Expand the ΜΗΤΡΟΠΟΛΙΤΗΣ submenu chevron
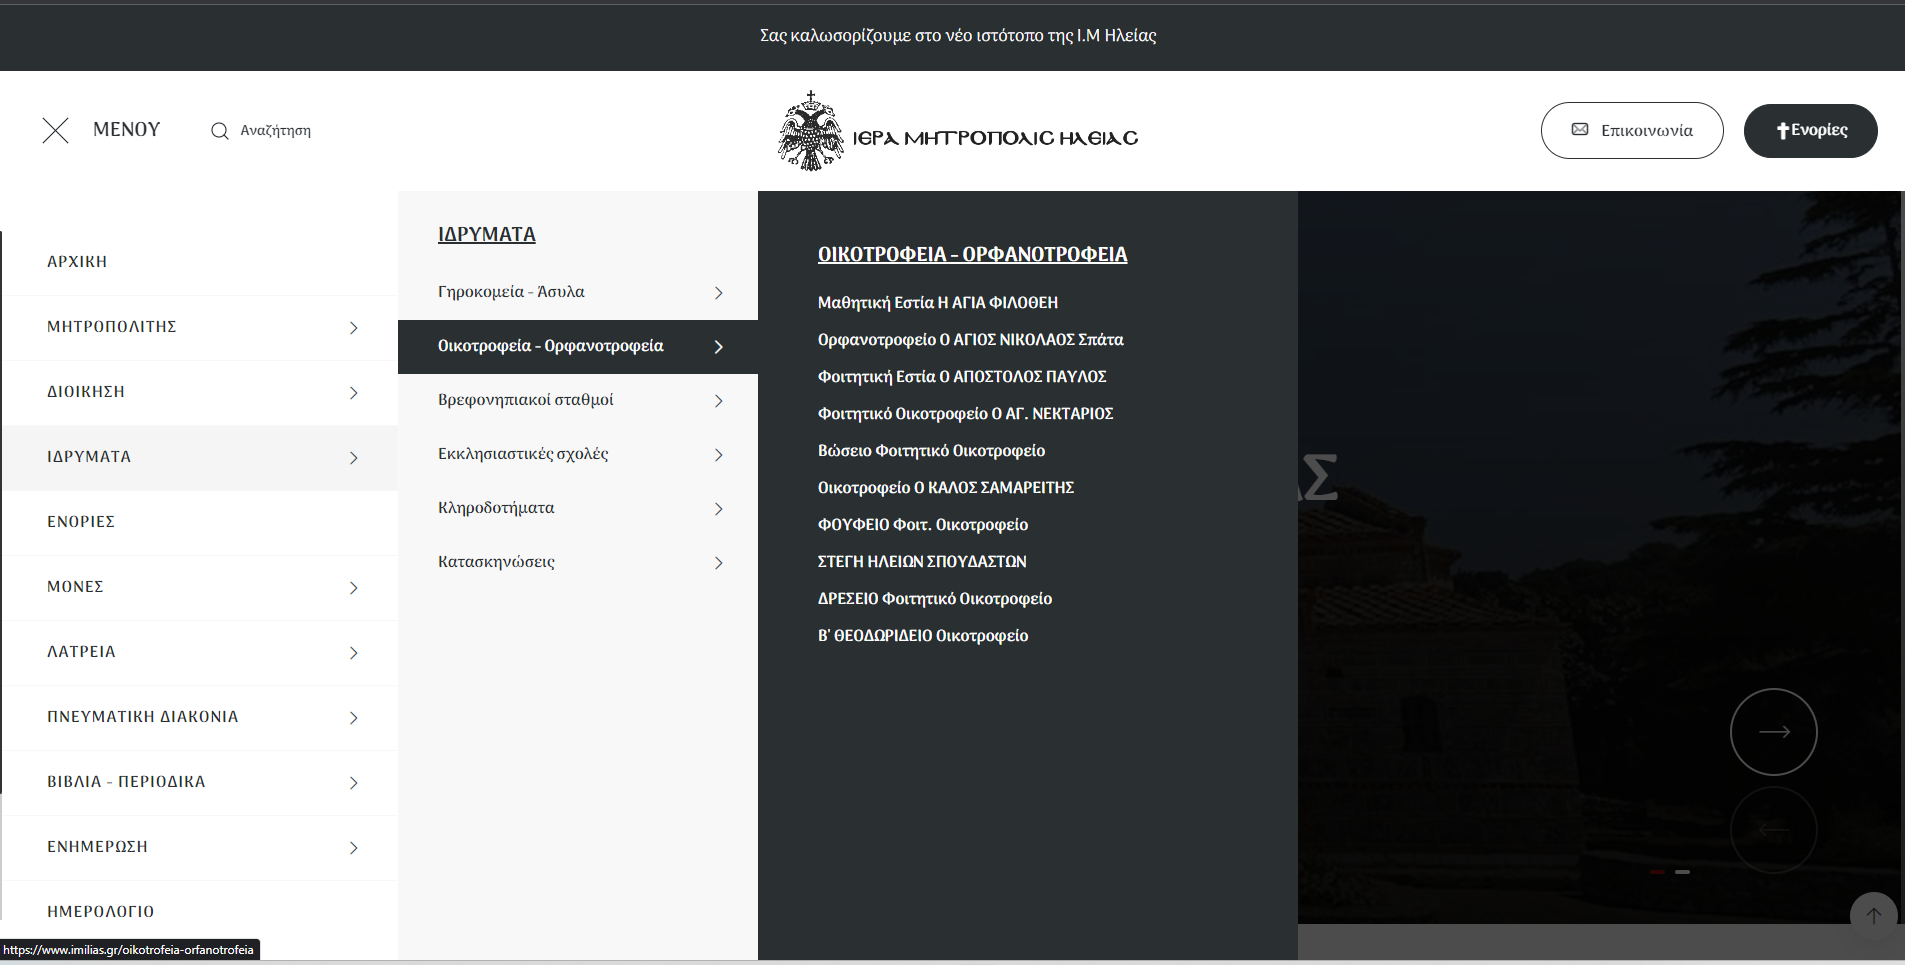The image size is (1905, 965). point(353,328)
